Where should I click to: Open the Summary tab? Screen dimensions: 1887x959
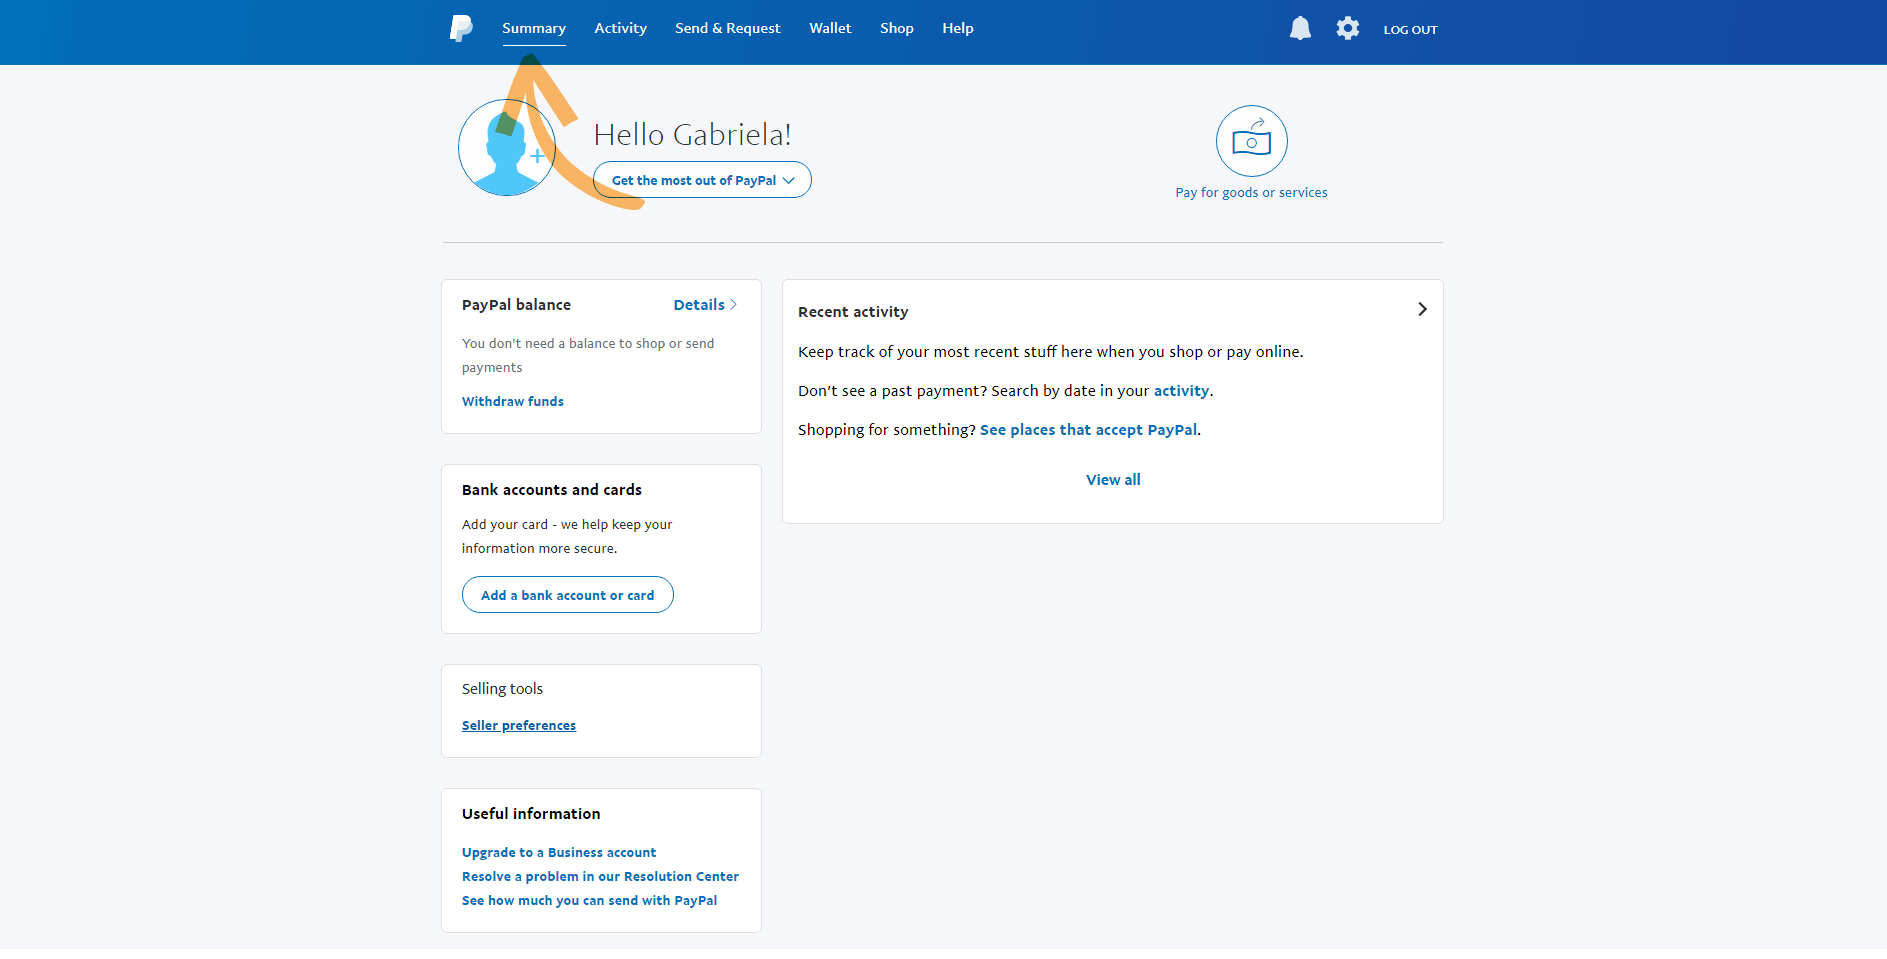(x=534, y=28)
